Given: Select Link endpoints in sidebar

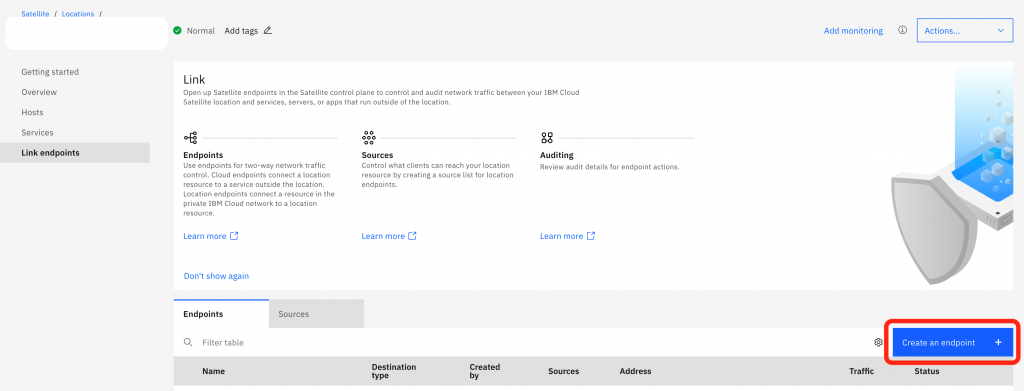Looking at the screenshot, I should pos(74,153).
